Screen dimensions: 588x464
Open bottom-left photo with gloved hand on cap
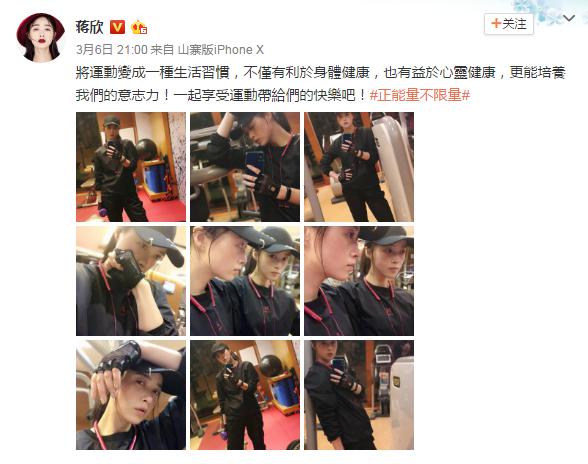click(131, 395)
